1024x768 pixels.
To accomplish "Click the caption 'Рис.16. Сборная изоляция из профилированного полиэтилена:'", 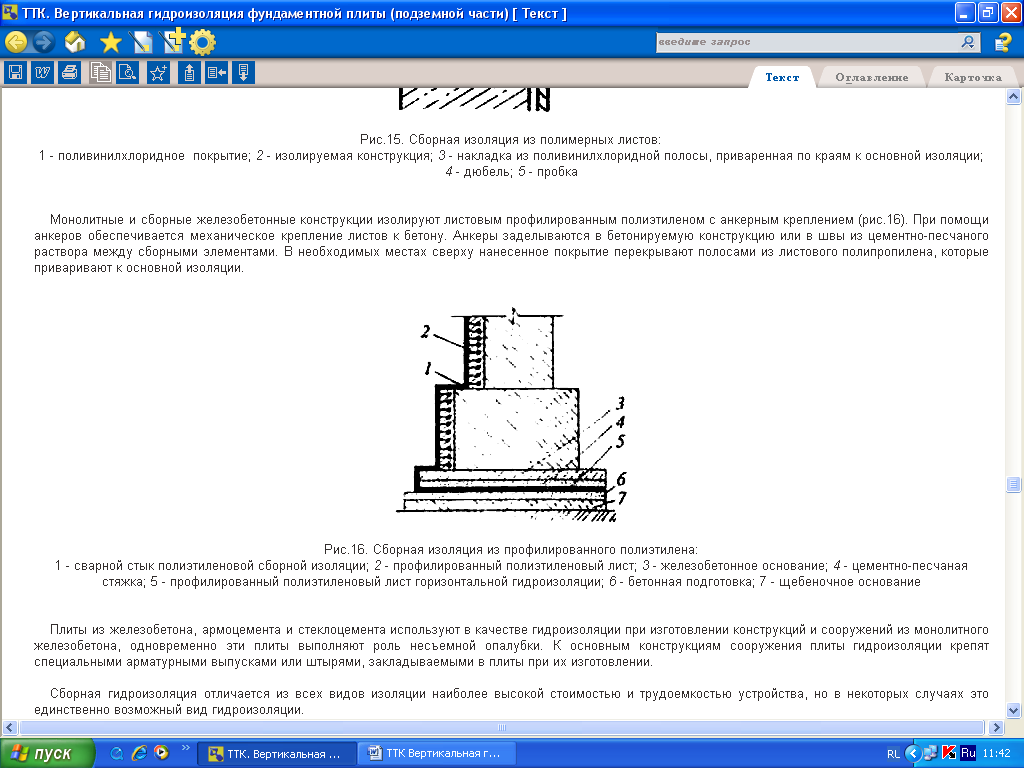I will 511,550.
